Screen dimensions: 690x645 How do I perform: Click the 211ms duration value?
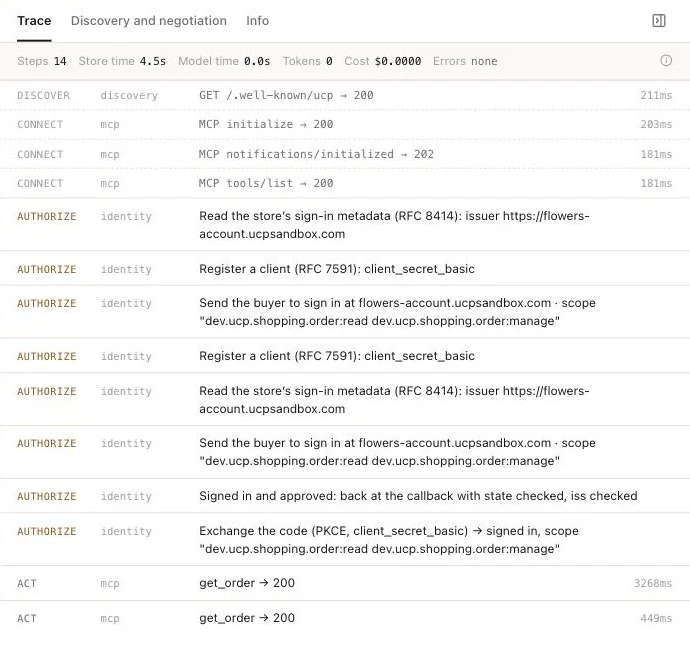pyautogui.click(x=656, y=95)
